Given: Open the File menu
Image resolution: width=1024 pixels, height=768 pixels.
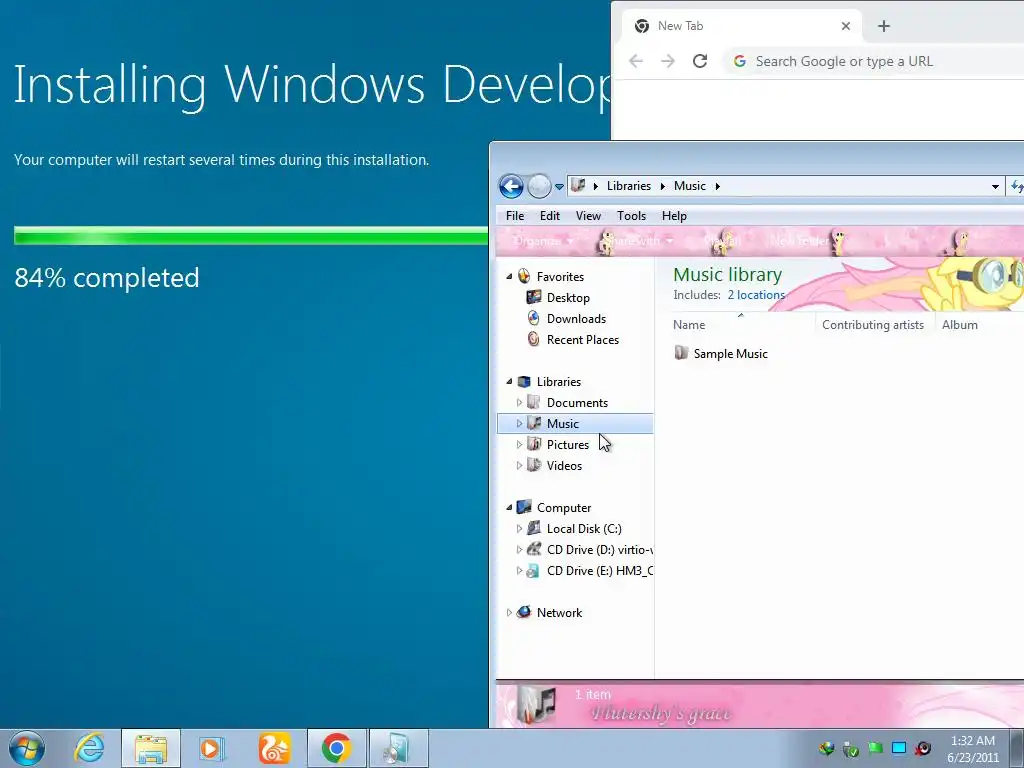Looking at the screenshot, I should 515,216.
